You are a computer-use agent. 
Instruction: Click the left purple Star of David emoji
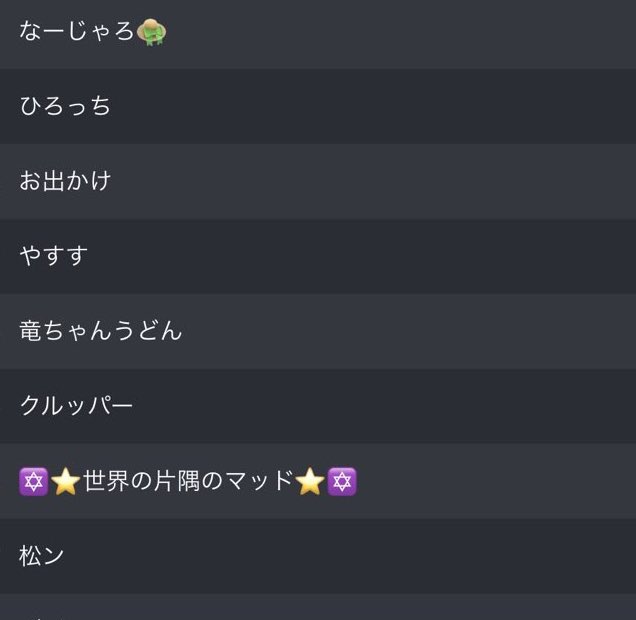pyautogui.click(x=34, y=482)
